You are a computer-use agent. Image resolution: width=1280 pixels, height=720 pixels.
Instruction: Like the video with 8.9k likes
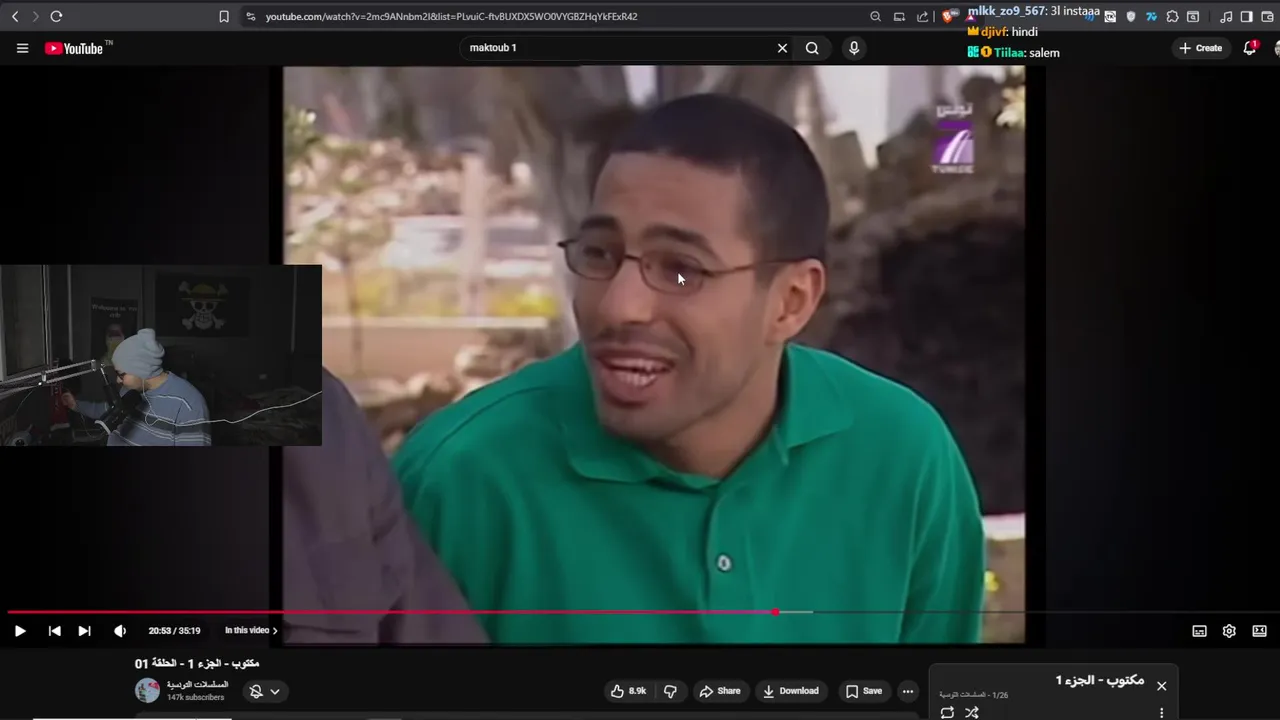[x=628, y=691]
